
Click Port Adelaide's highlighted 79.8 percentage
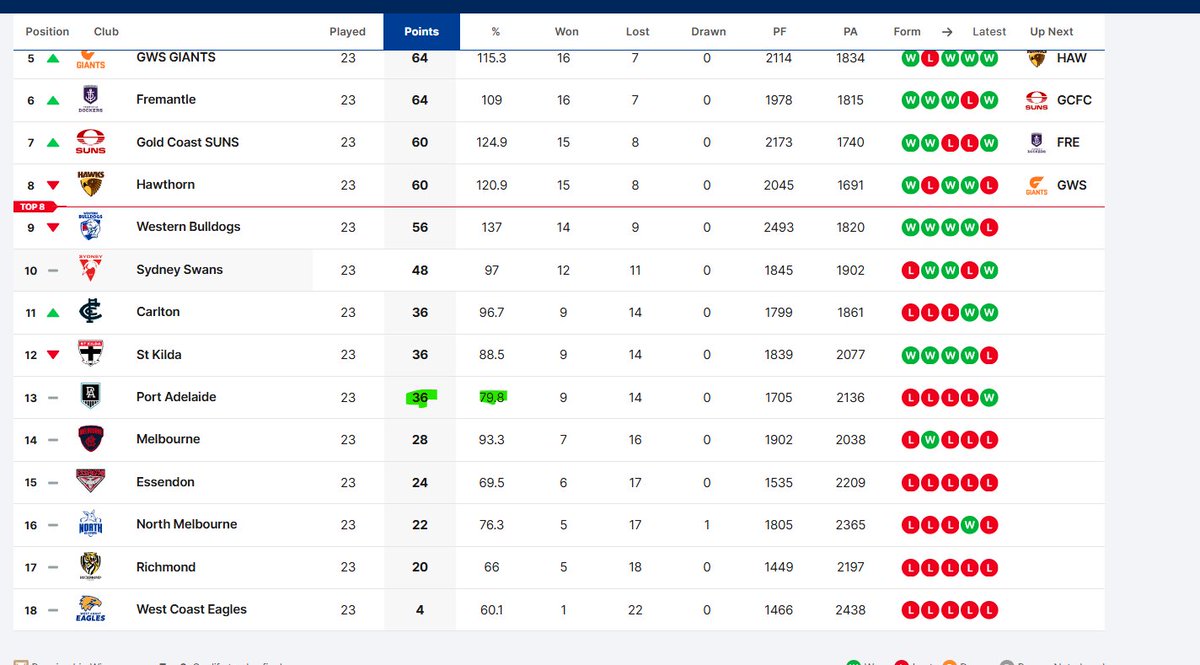coord(493,397)
